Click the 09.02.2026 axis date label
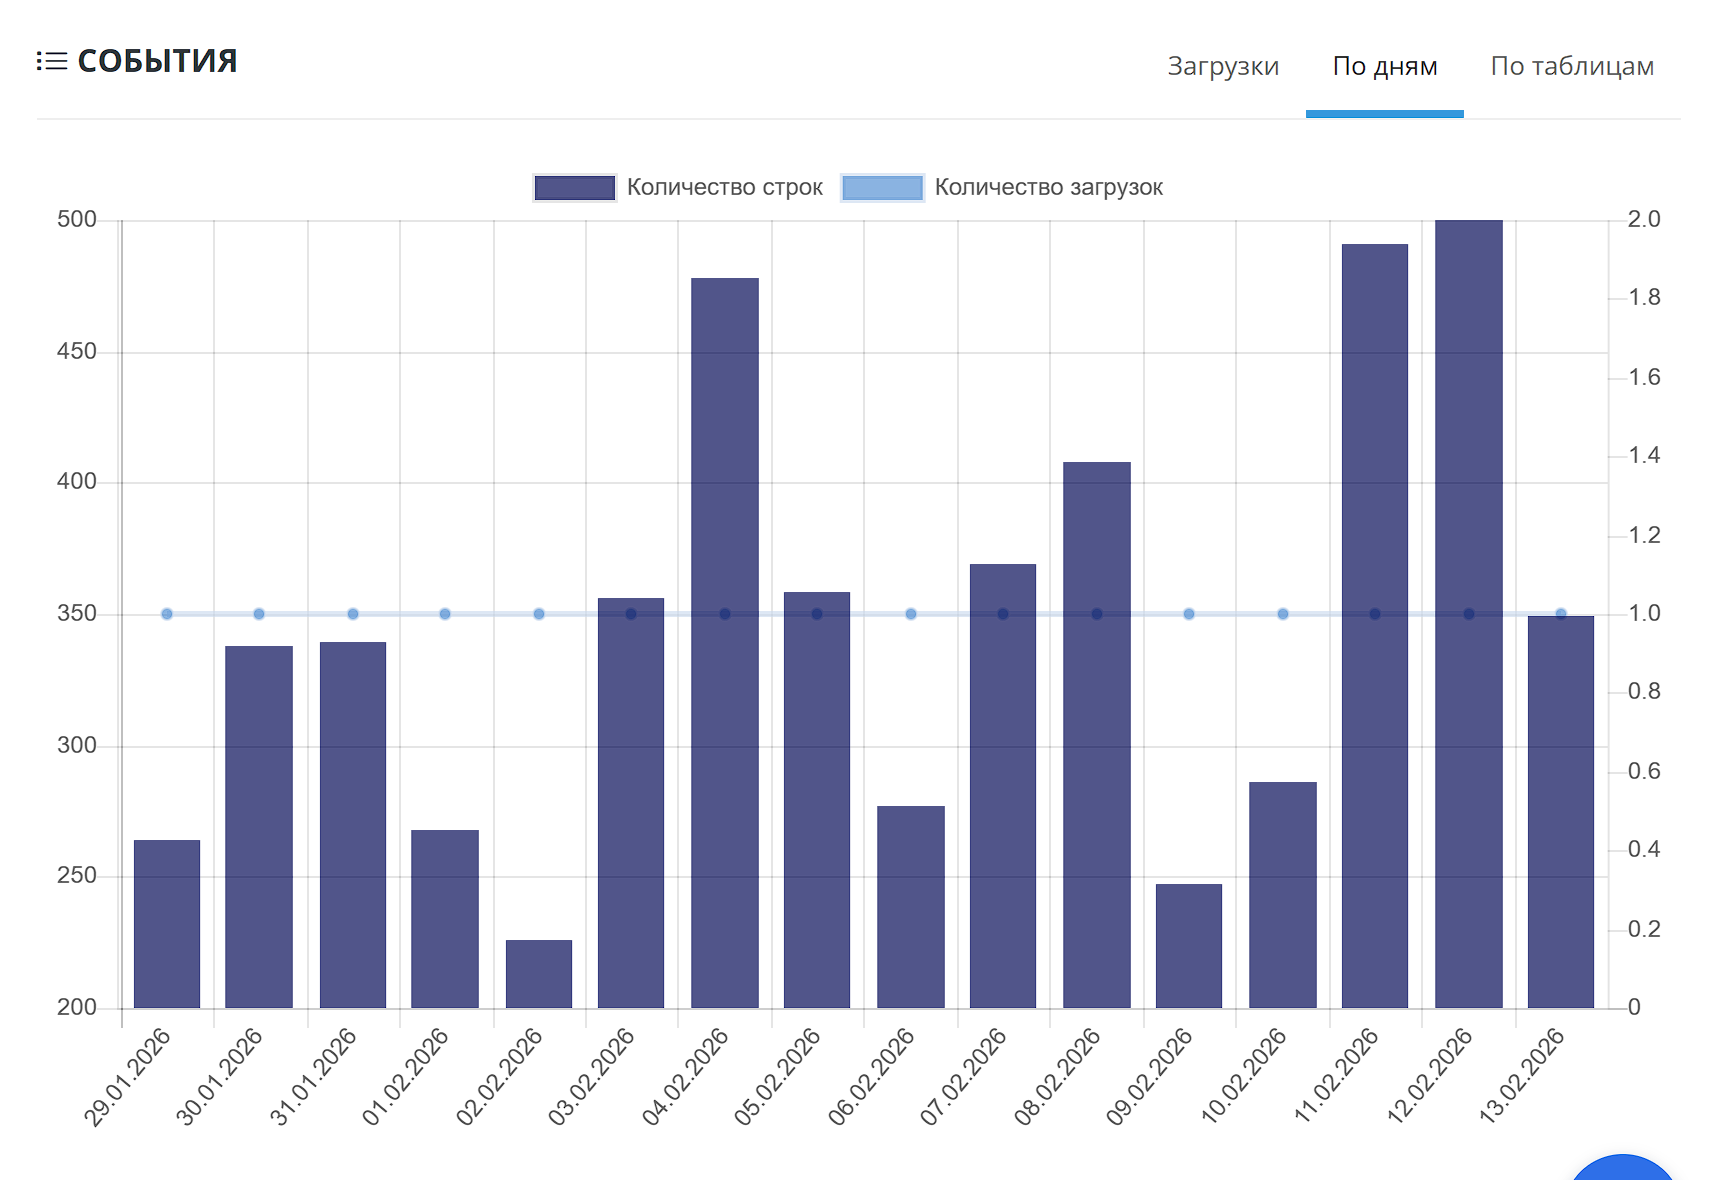Image resolution: width=1713 pixels, height=1180 pixels. pos(1150,1078)
